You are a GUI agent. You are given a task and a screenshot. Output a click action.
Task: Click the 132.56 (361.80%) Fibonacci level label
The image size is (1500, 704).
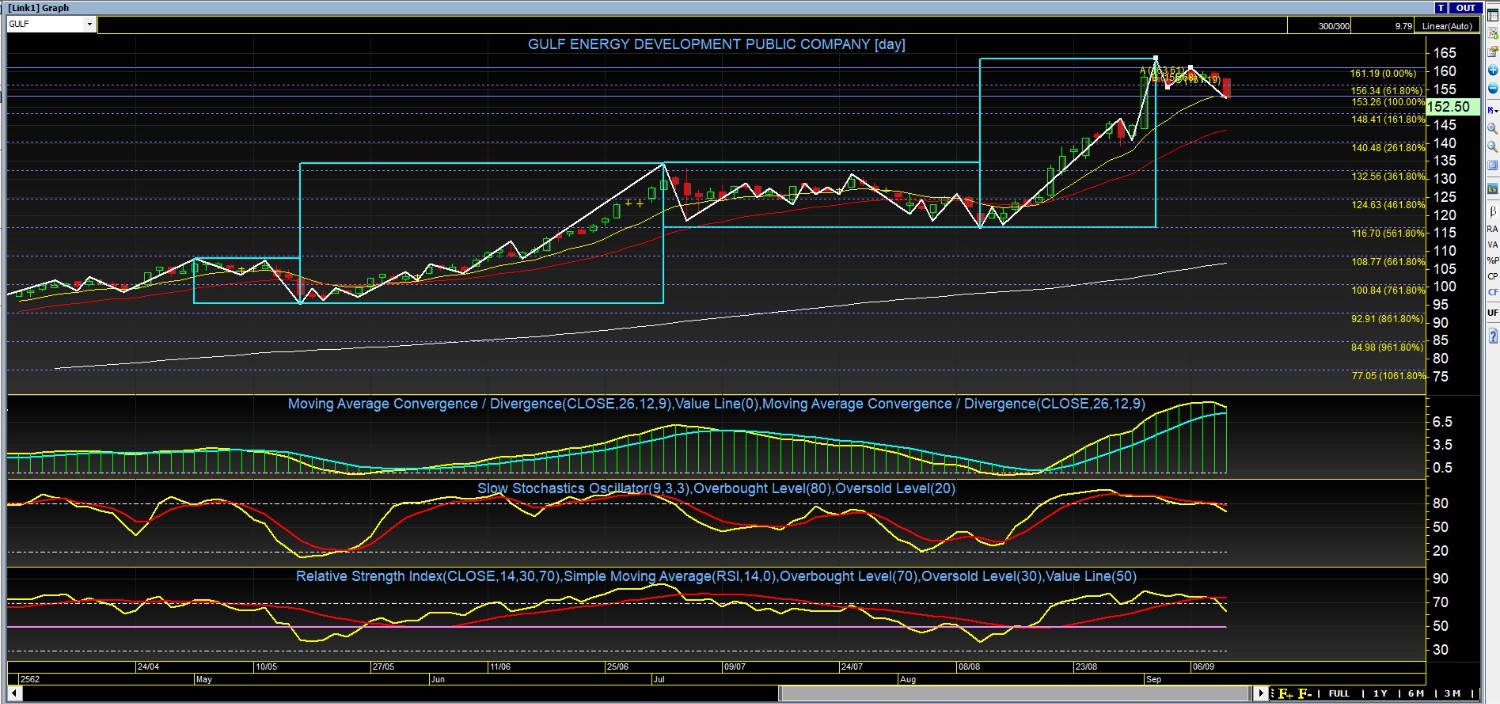1388,176
